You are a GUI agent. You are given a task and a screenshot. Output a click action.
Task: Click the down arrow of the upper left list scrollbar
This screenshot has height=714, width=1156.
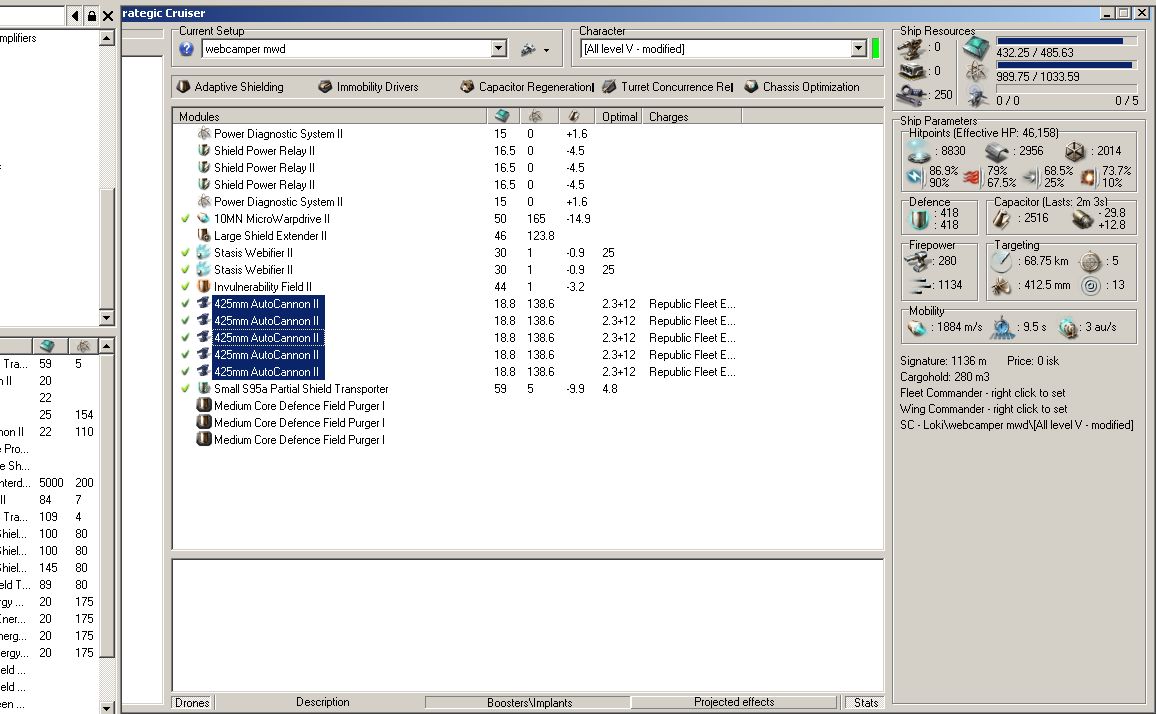coord(106,318)
